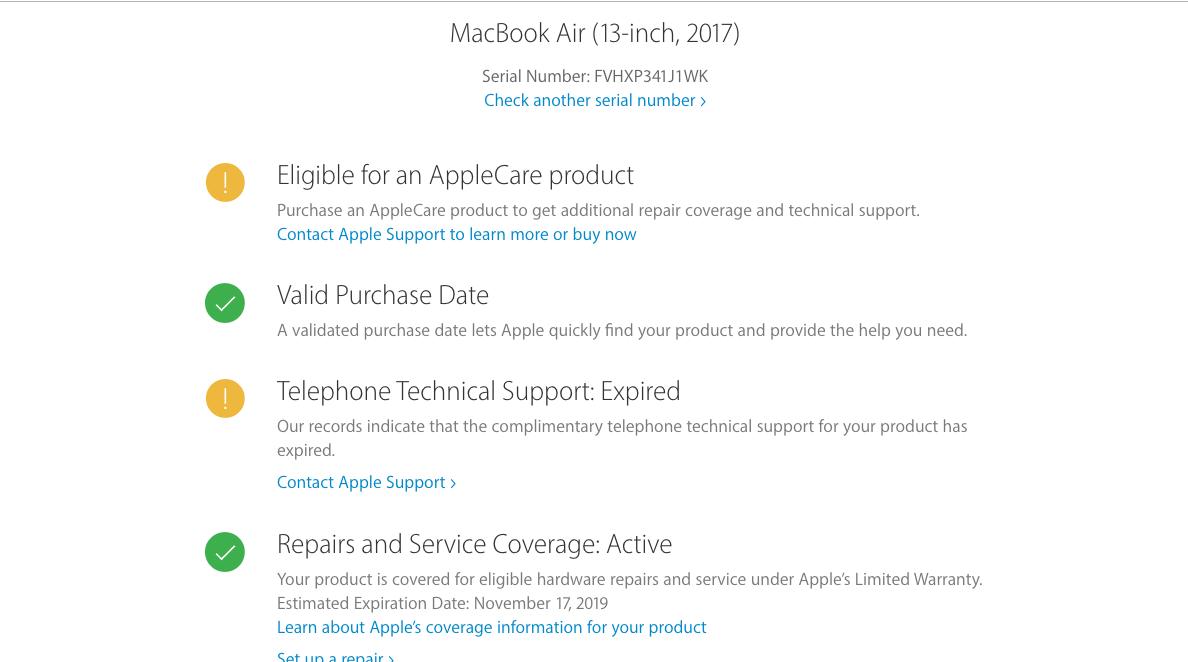The height and width of the screenshot is (662, 1188).
Task: Click the MacBook Air (13-inch, 2017) title
Action: point(595,33)
